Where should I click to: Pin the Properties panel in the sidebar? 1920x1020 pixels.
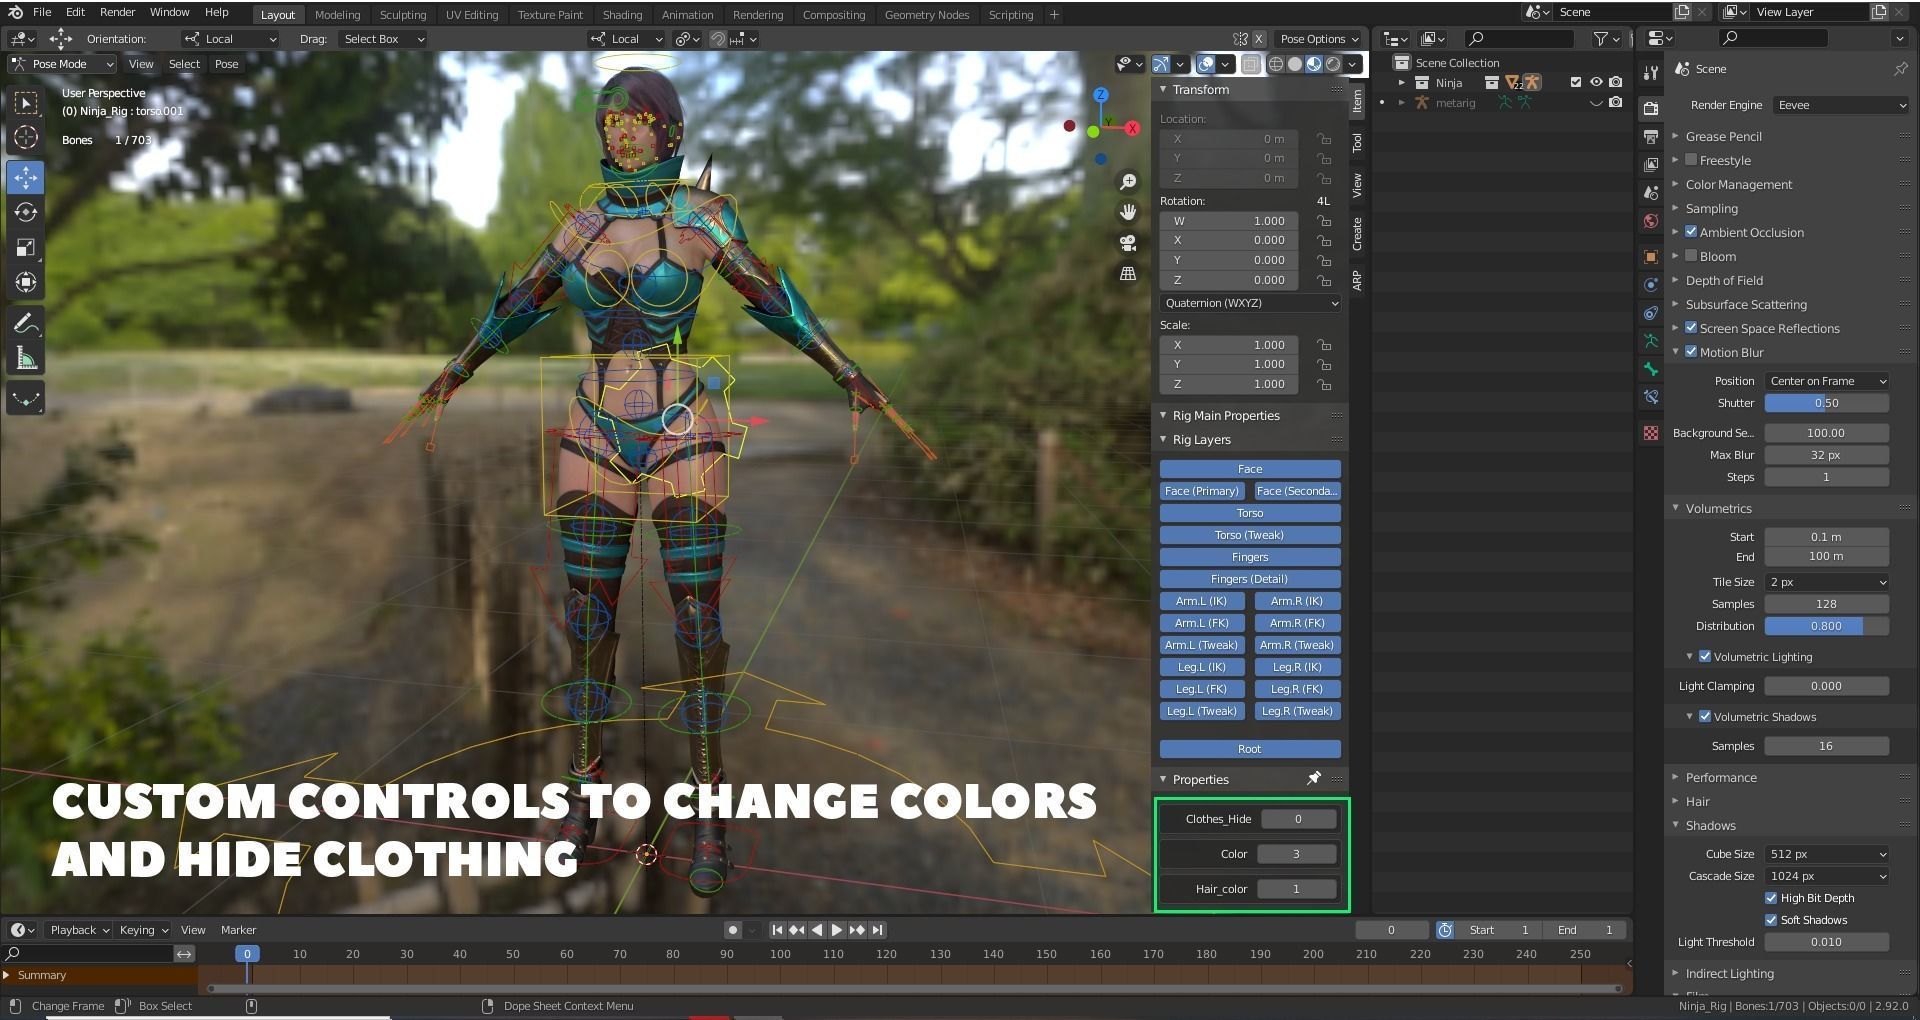pos(1314,779)
